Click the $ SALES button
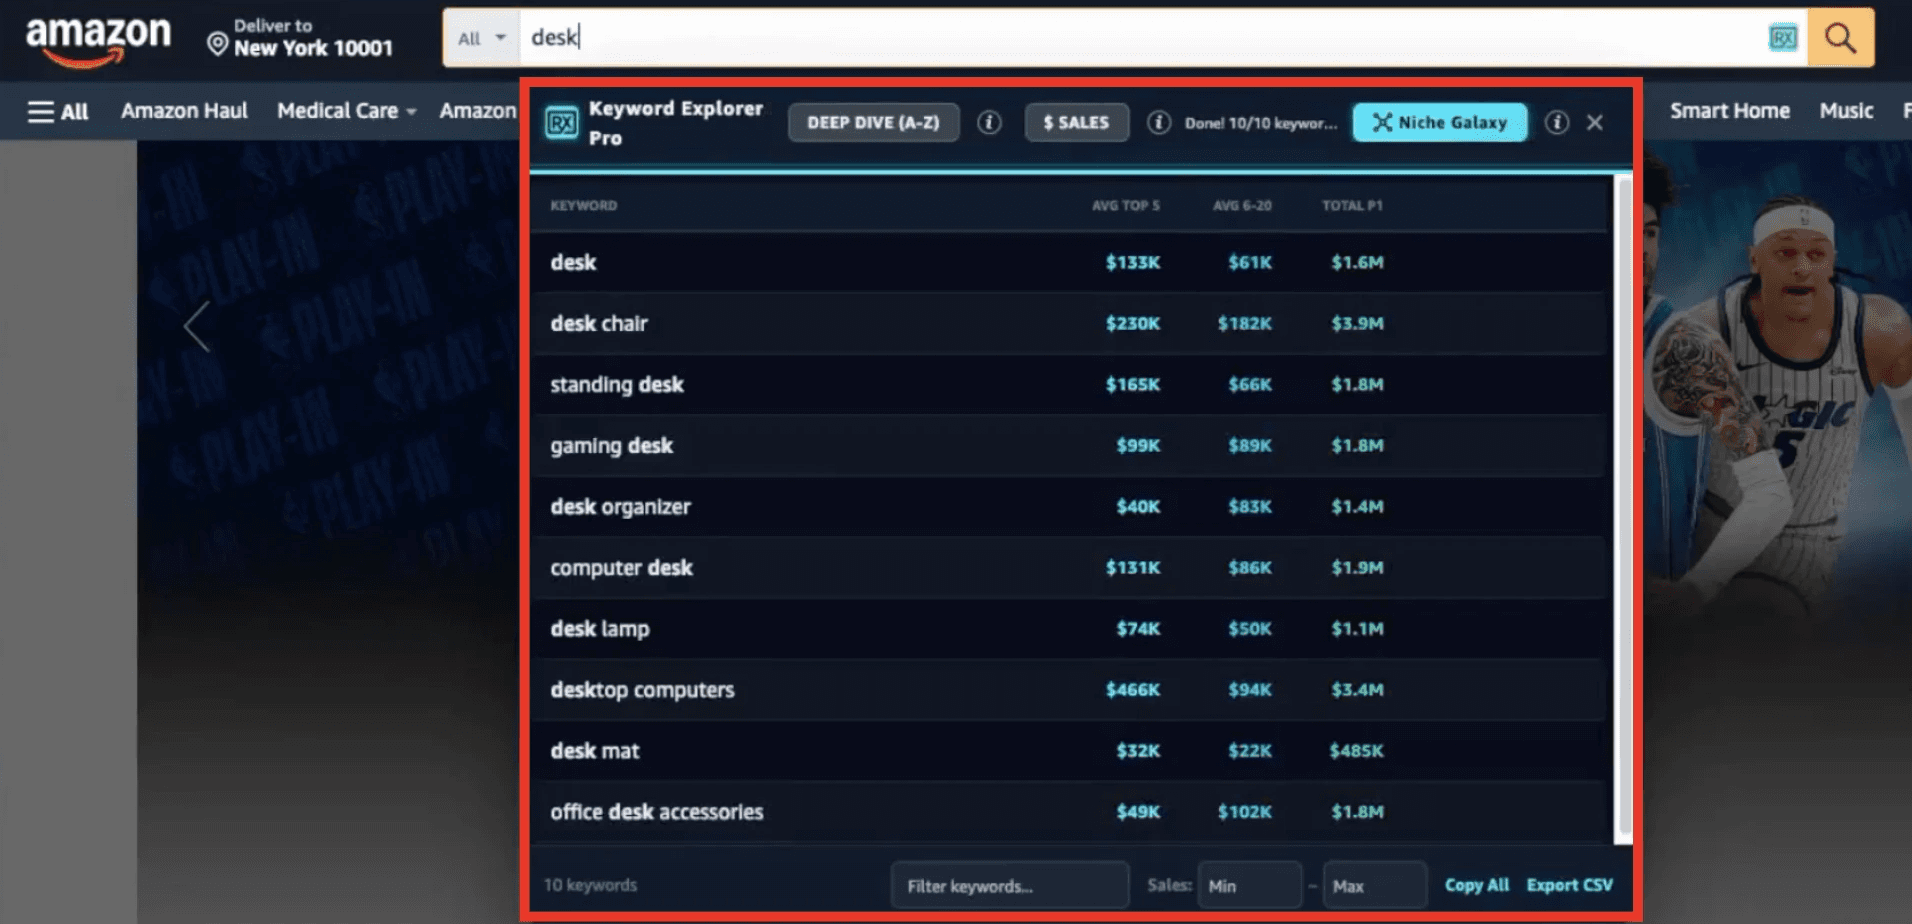This screenshot has height=924, width=1912. [1076, 122]
